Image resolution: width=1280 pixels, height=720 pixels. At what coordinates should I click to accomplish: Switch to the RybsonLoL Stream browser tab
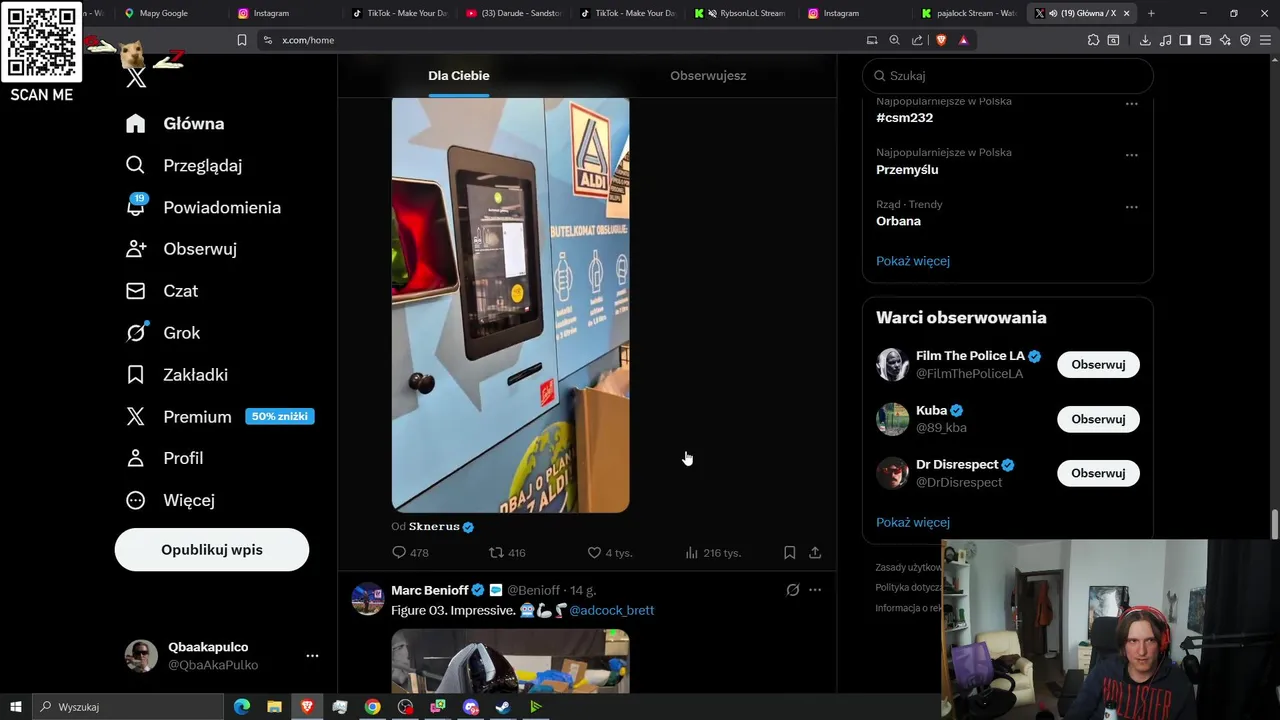pos(742,13)
